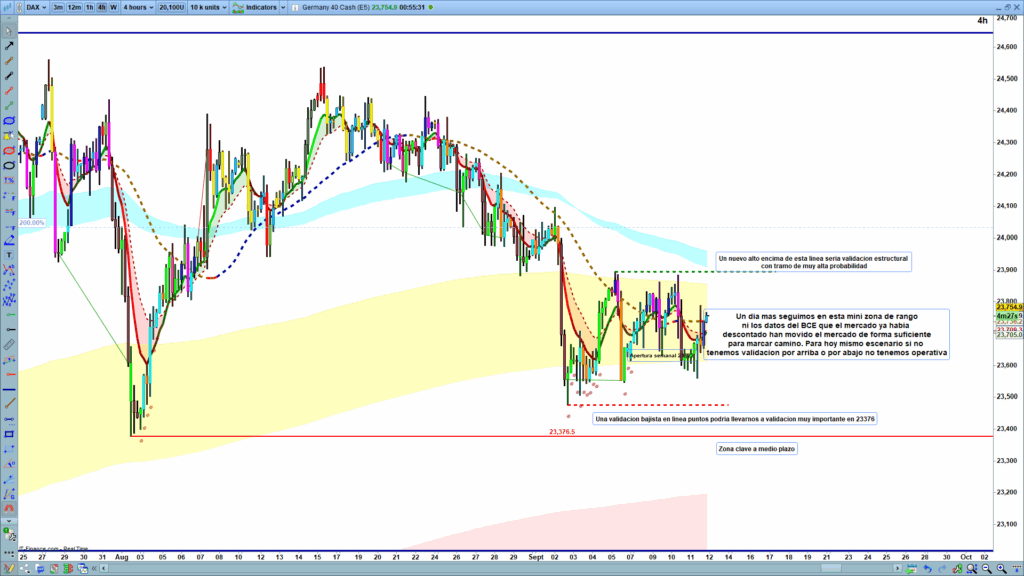This screenshot has height=576, width=1024.
Task: Toggle the 3m timeframe button
Action: click(x=59, y=7)
